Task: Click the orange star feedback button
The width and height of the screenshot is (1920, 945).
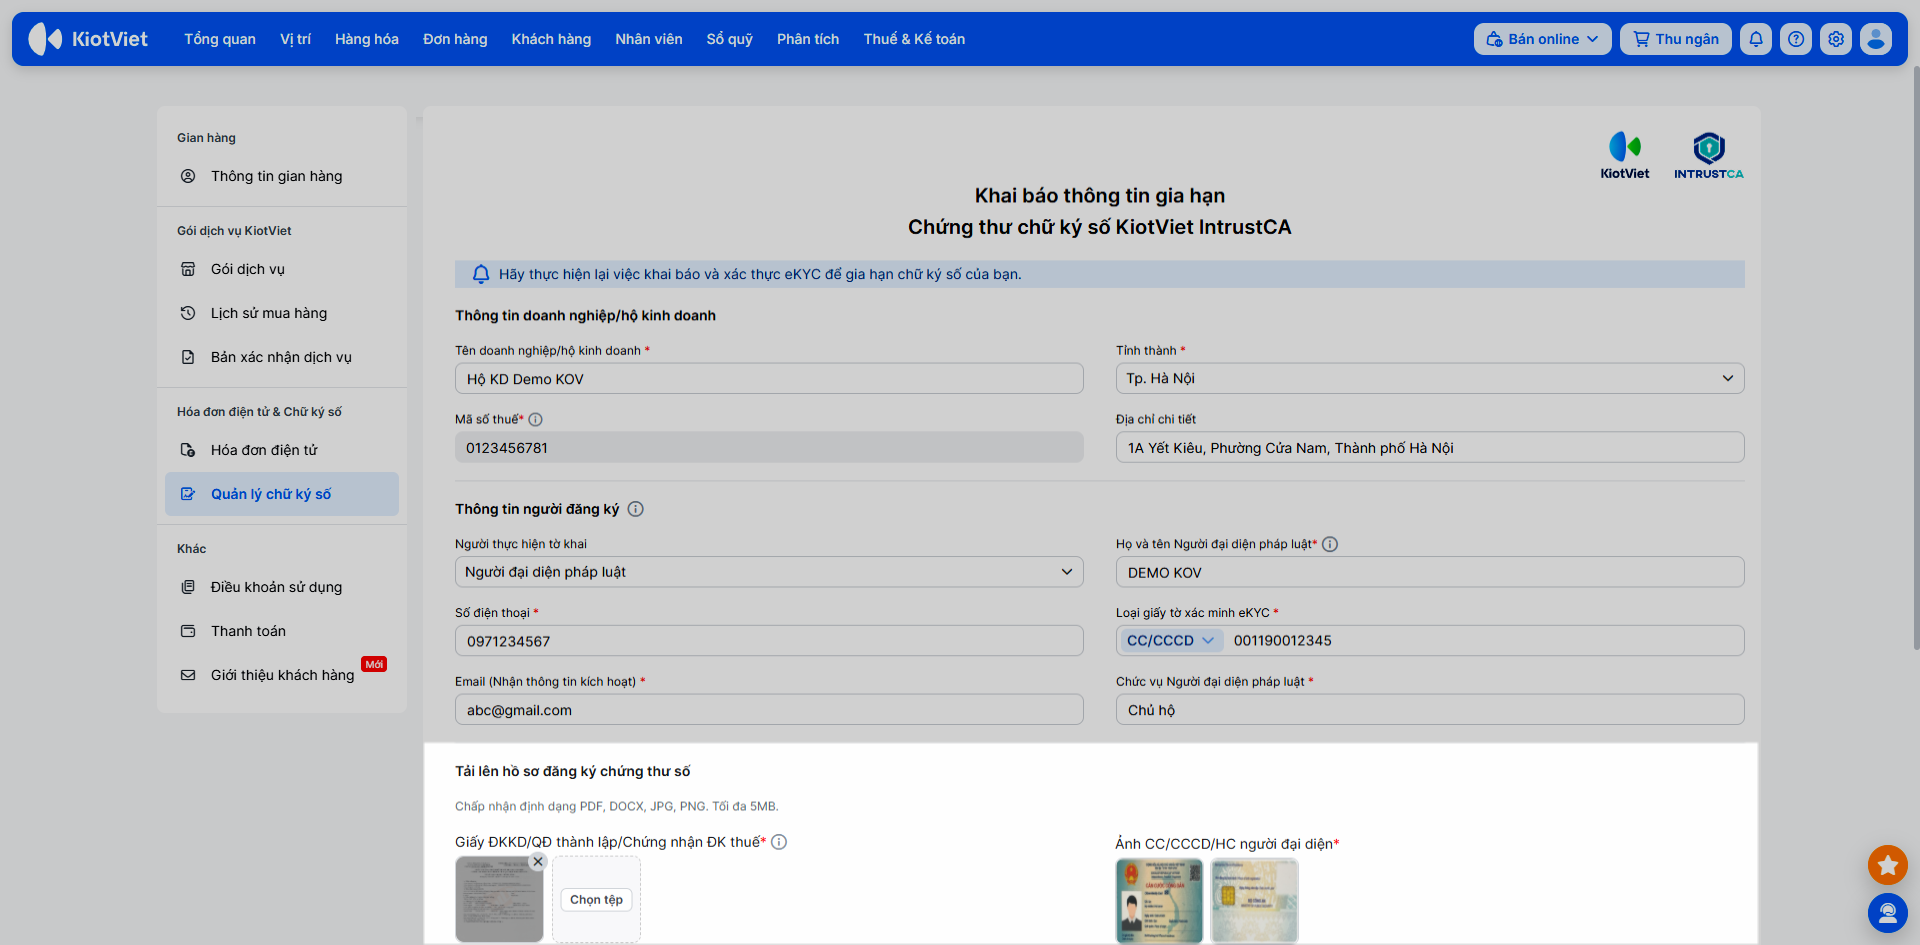Action: click(x=1887, y=865)
